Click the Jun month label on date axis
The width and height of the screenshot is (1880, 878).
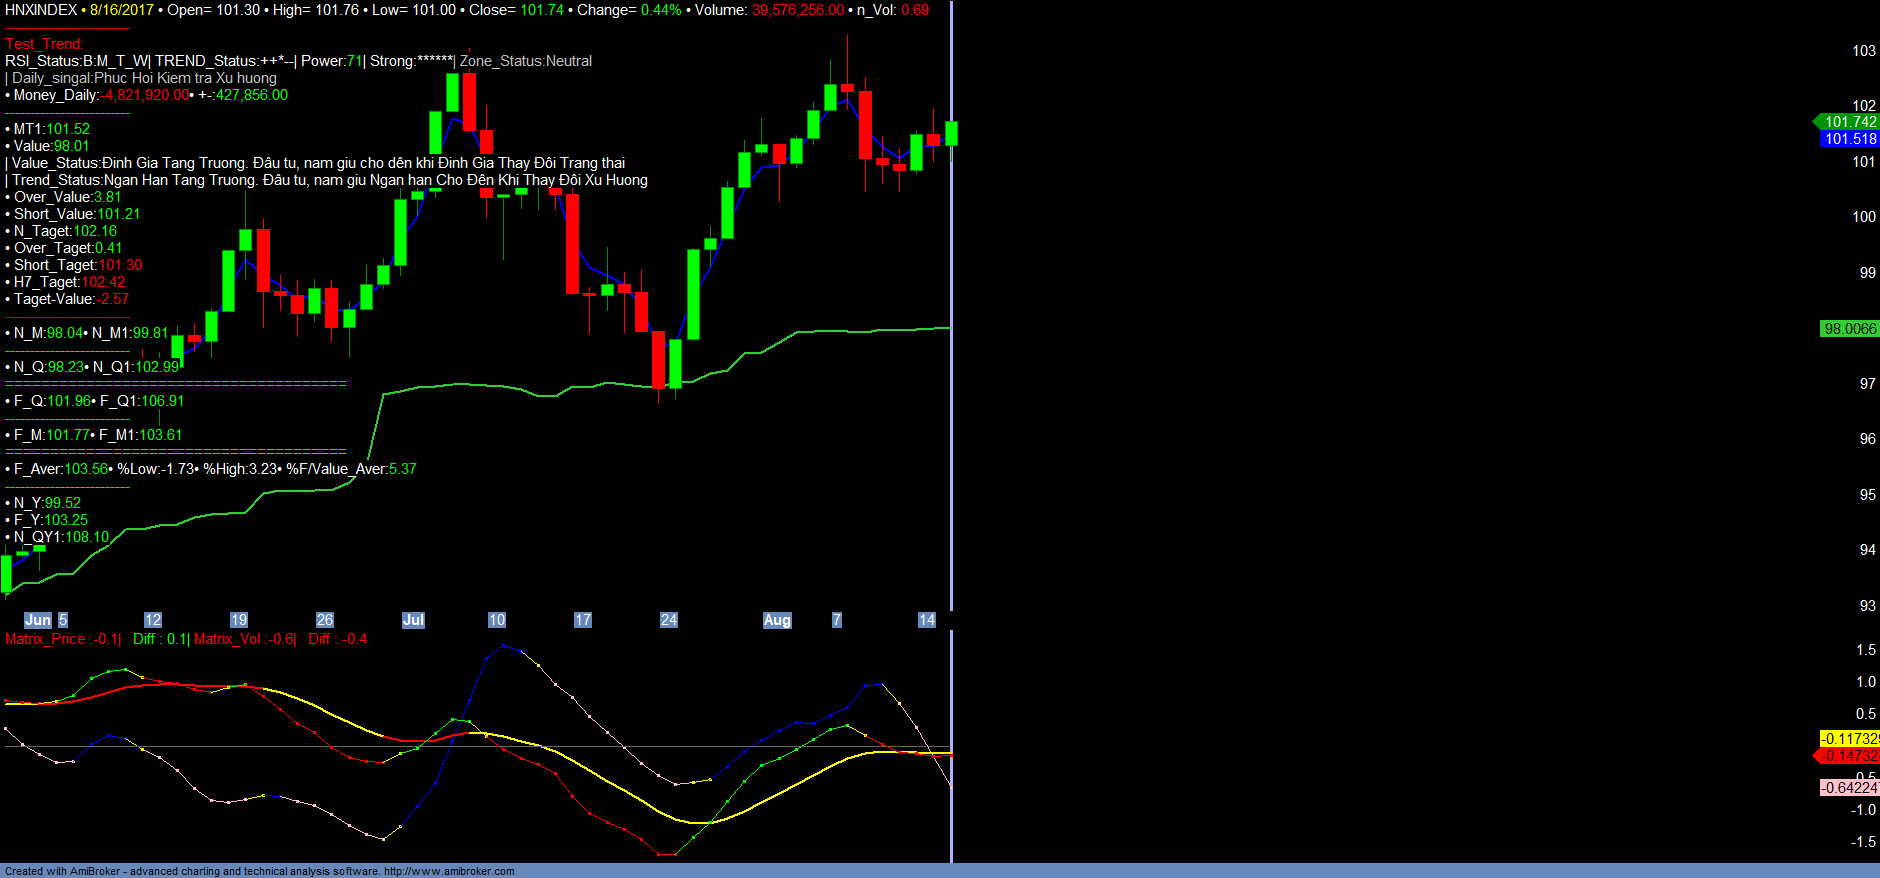(x=37, y=620)
